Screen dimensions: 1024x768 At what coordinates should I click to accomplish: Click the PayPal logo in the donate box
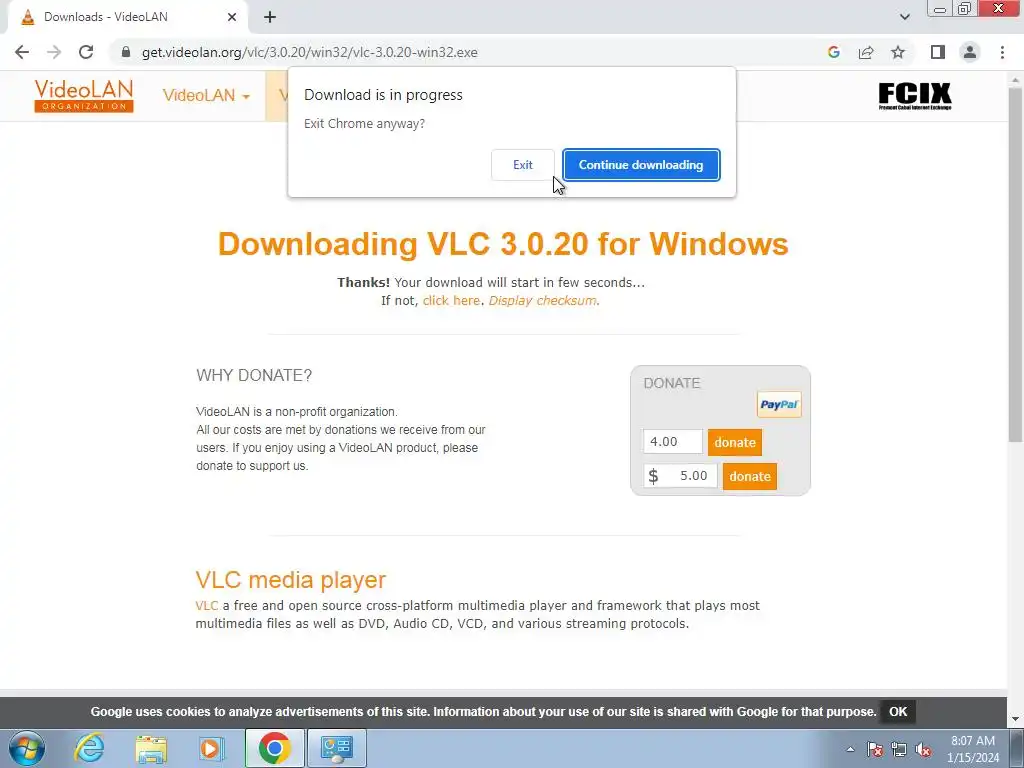779,404
